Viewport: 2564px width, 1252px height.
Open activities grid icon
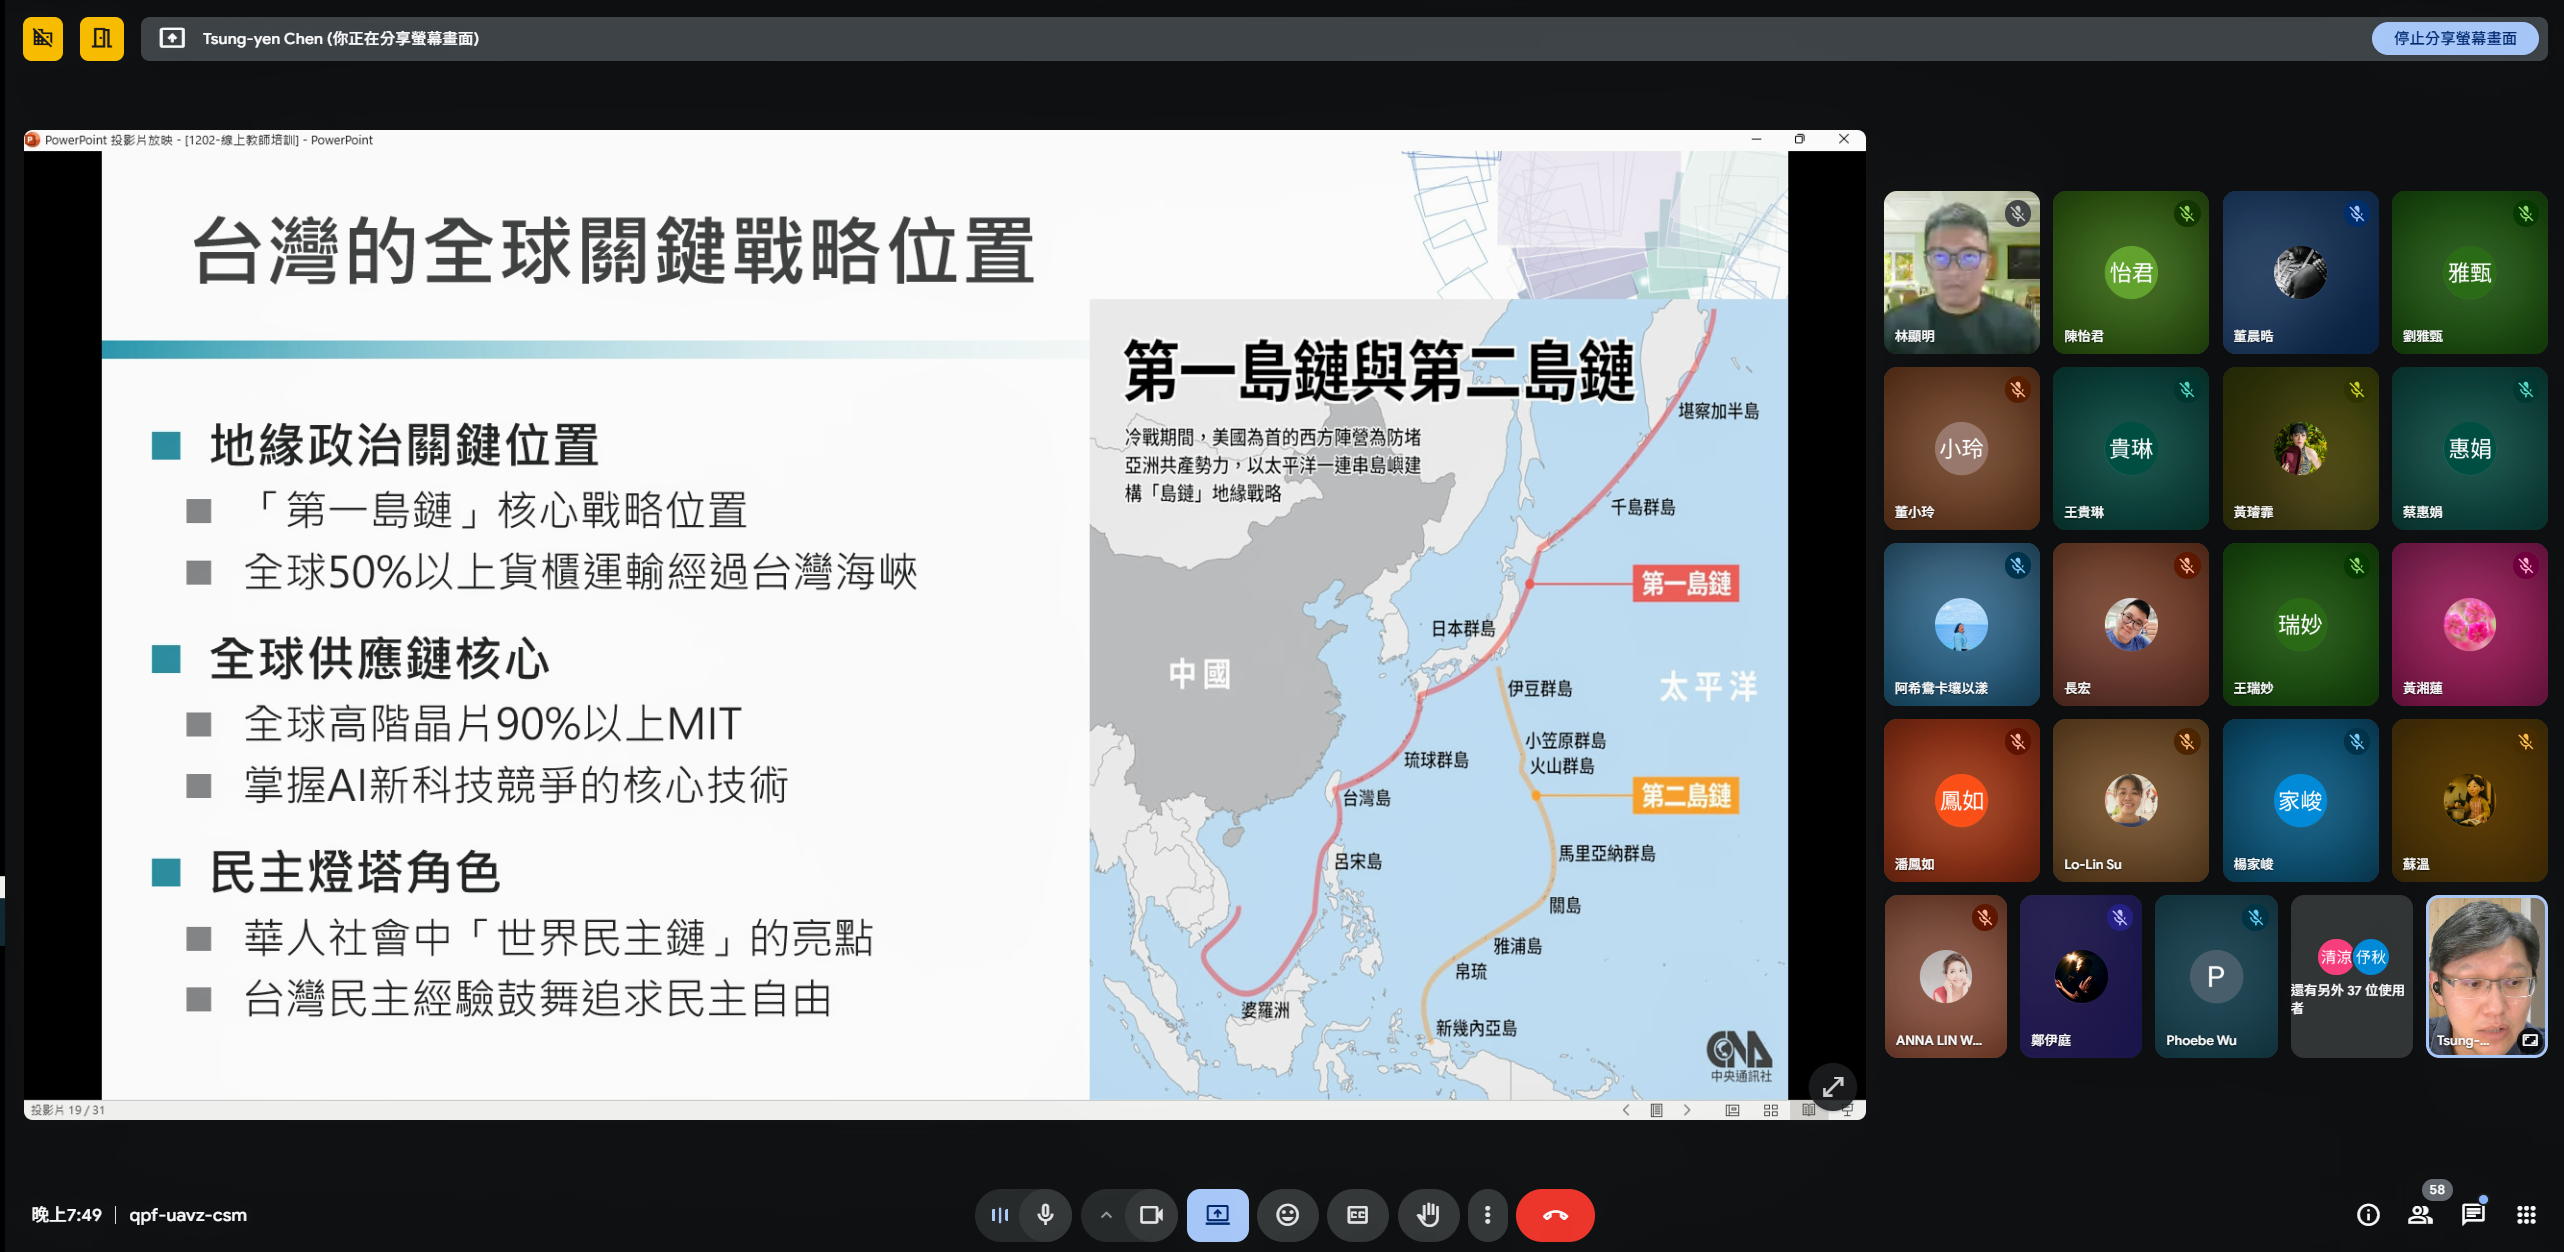tap(2526, 1214)
